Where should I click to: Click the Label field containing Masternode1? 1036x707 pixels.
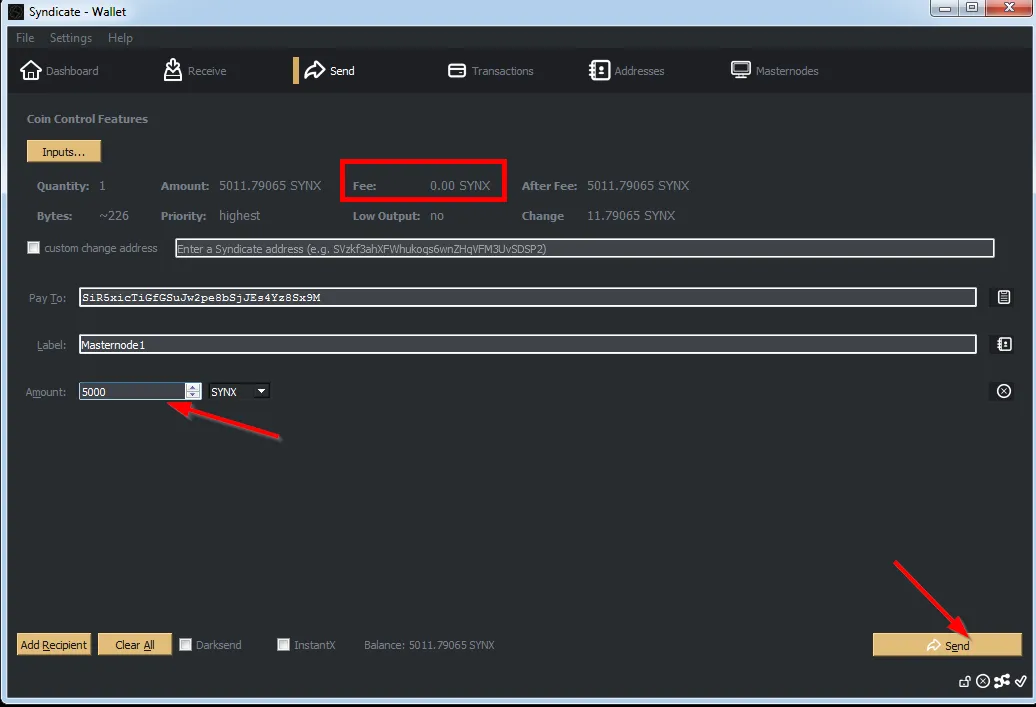pyautogui.click(x=527, y=344)
